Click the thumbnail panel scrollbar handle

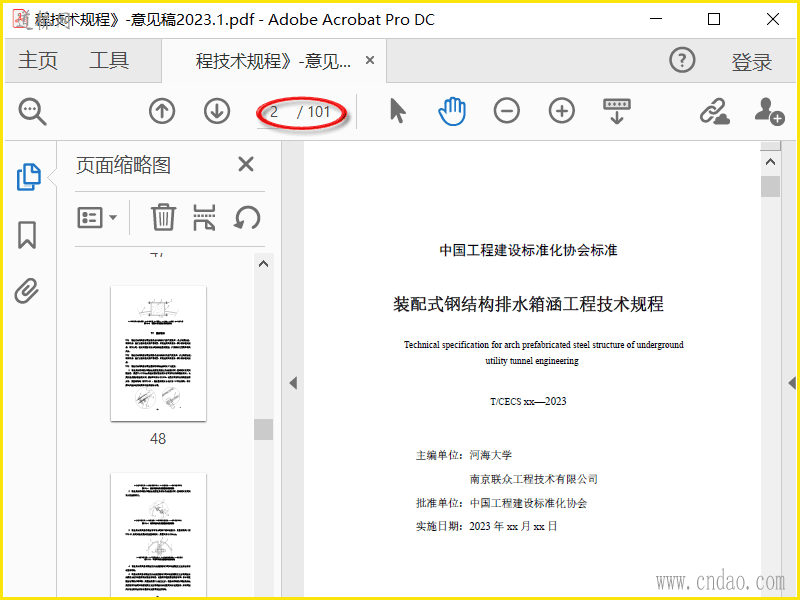coord(263,430)
